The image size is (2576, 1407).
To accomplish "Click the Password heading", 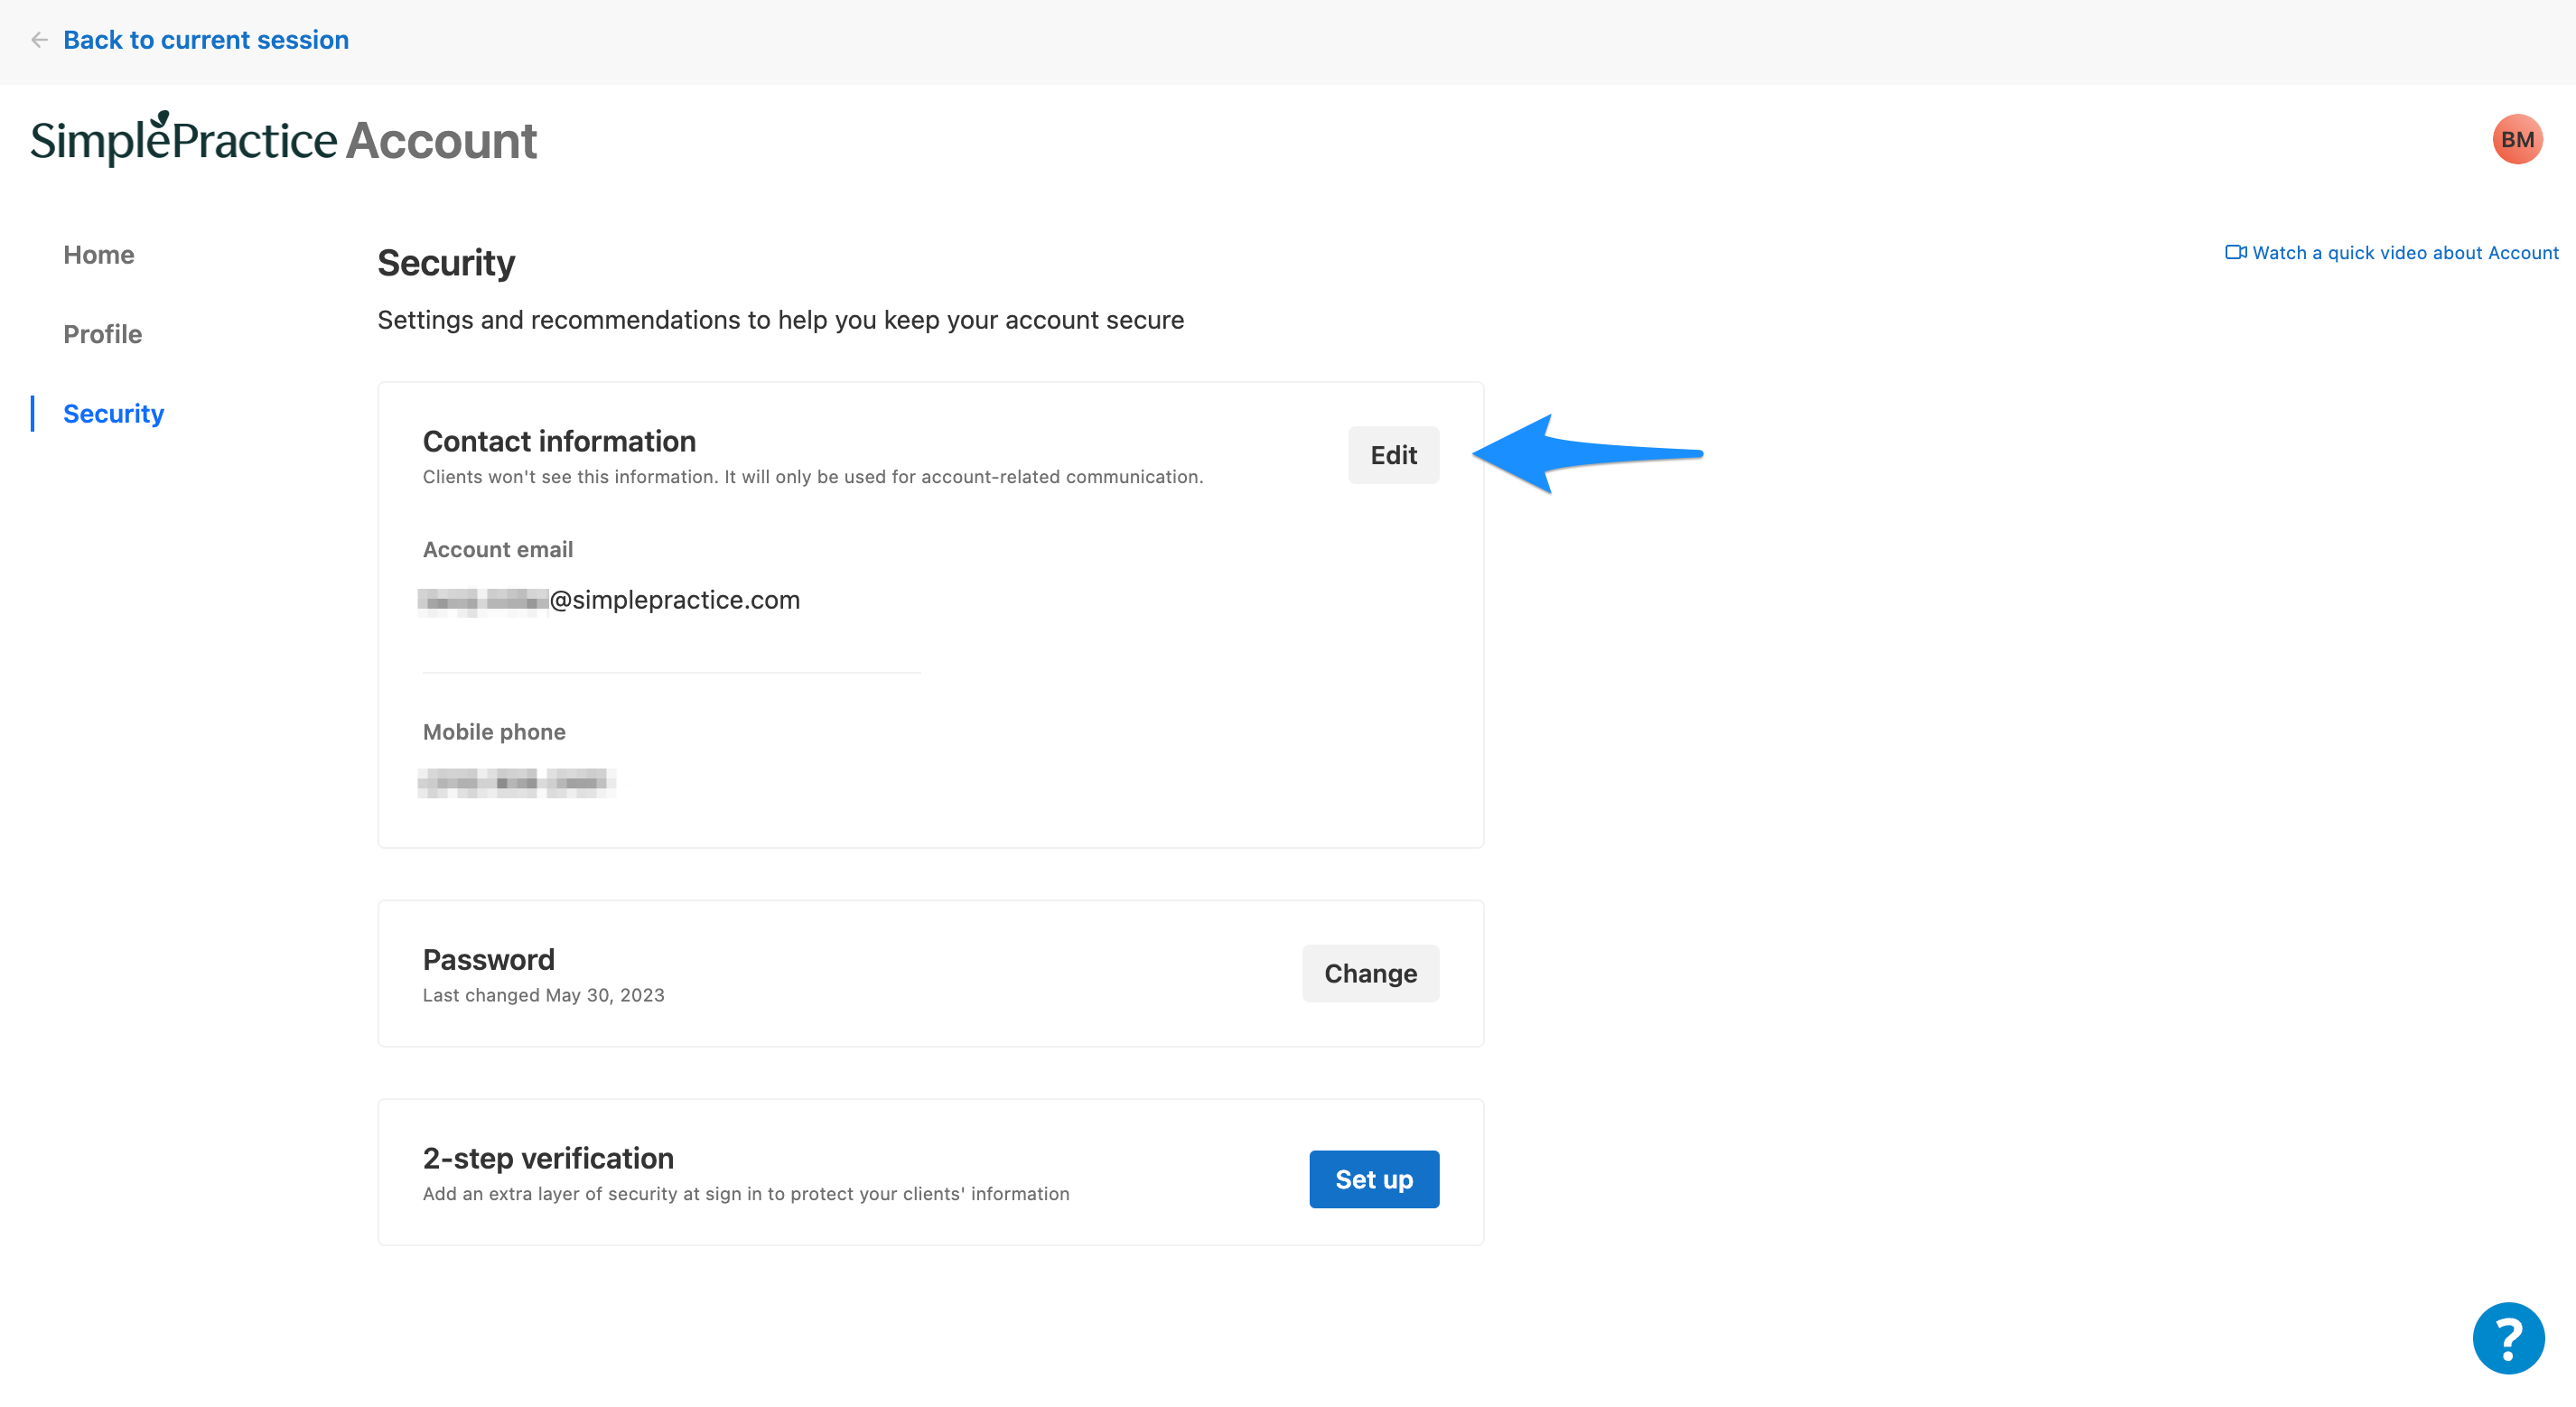I will 488,960.
